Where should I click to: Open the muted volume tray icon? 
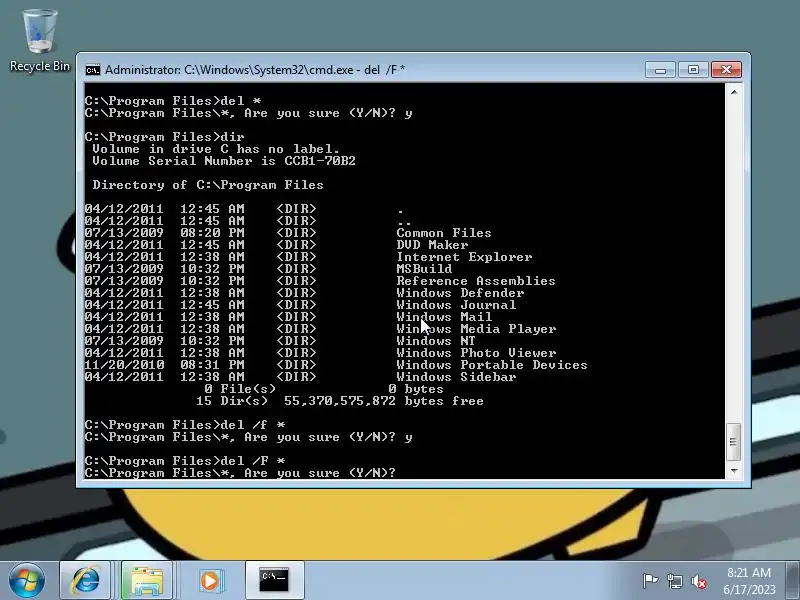699,581
